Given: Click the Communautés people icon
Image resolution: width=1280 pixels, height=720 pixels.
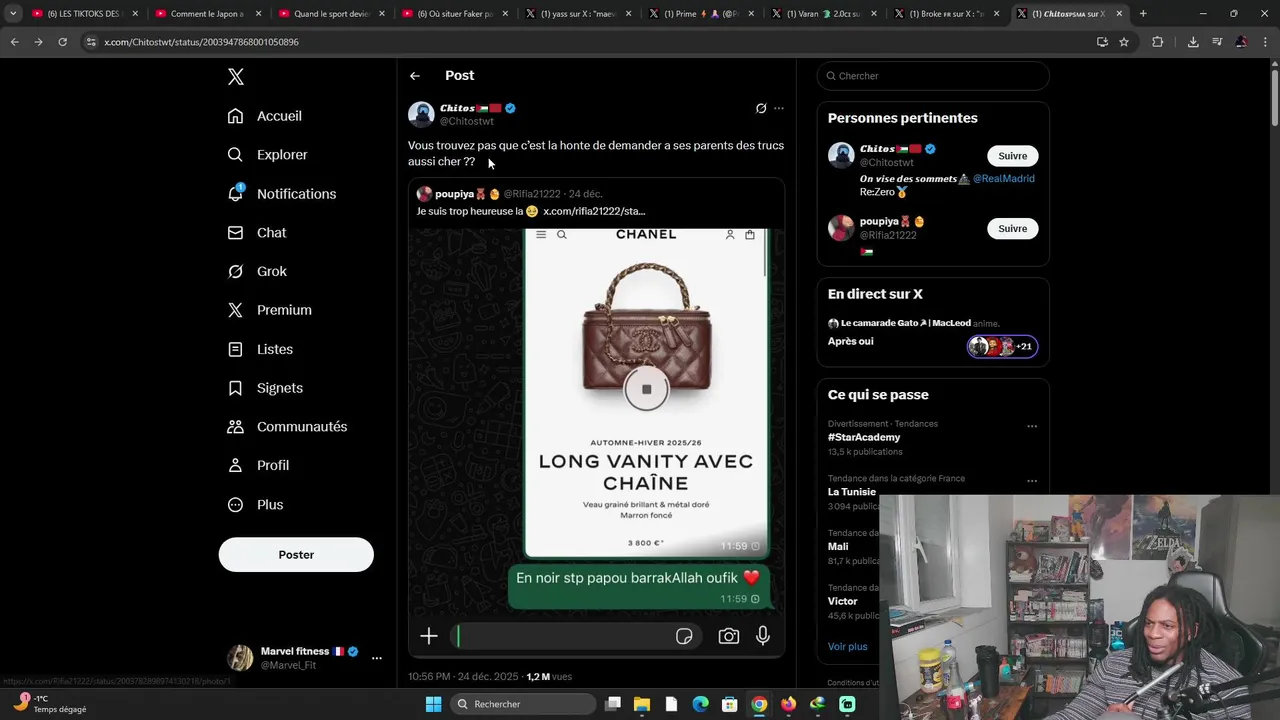Looking at the screenshot, I should (x=235, y=427).
